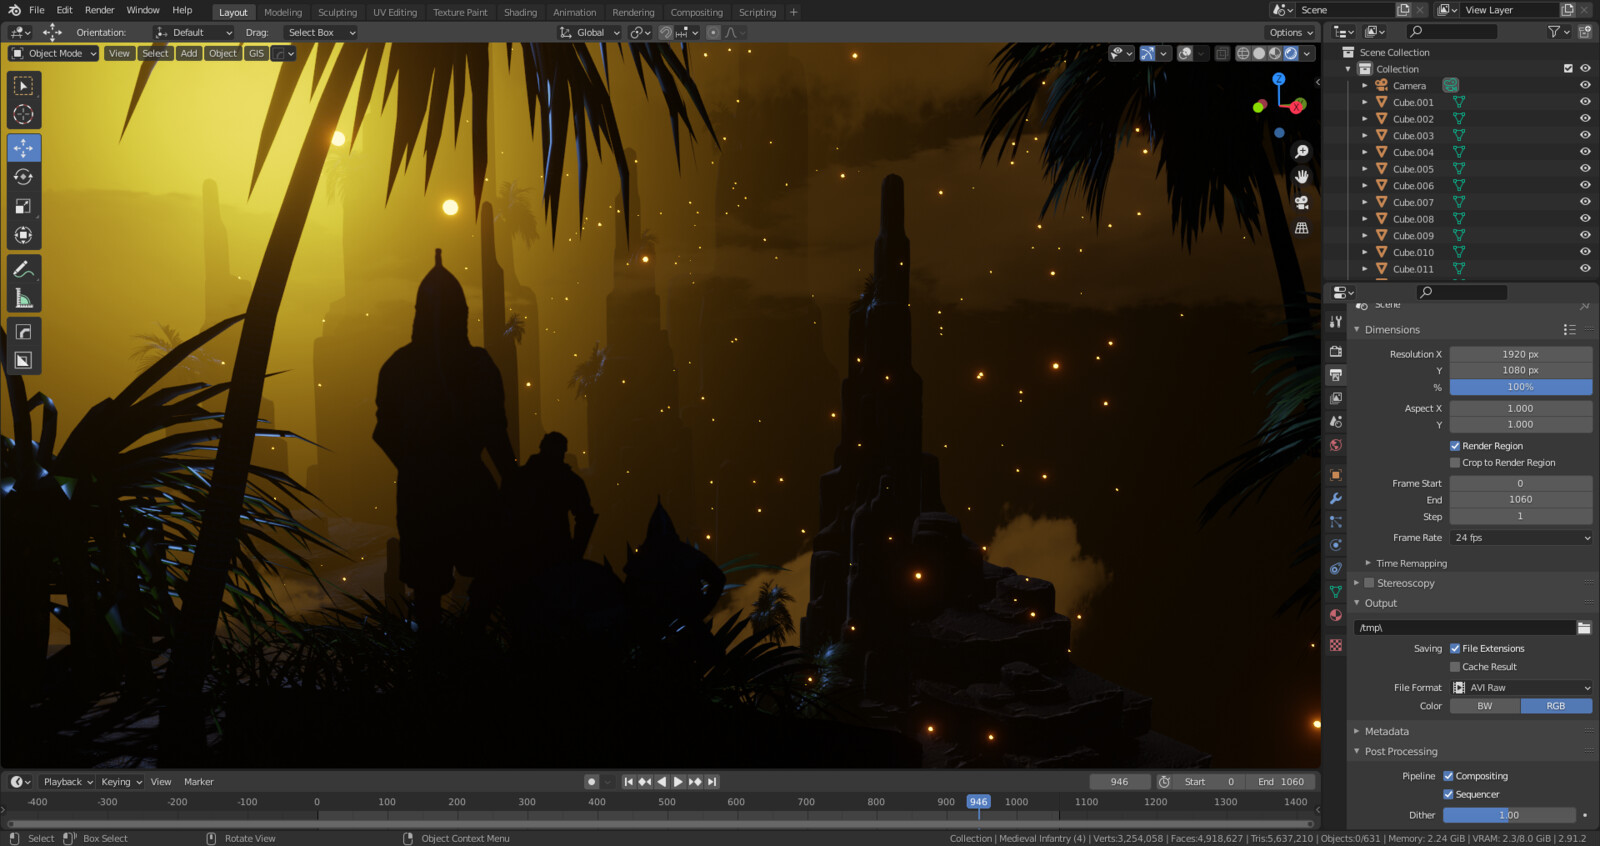Click the Dither value slider
The image size is (1600, 846).
(1509, 815)
